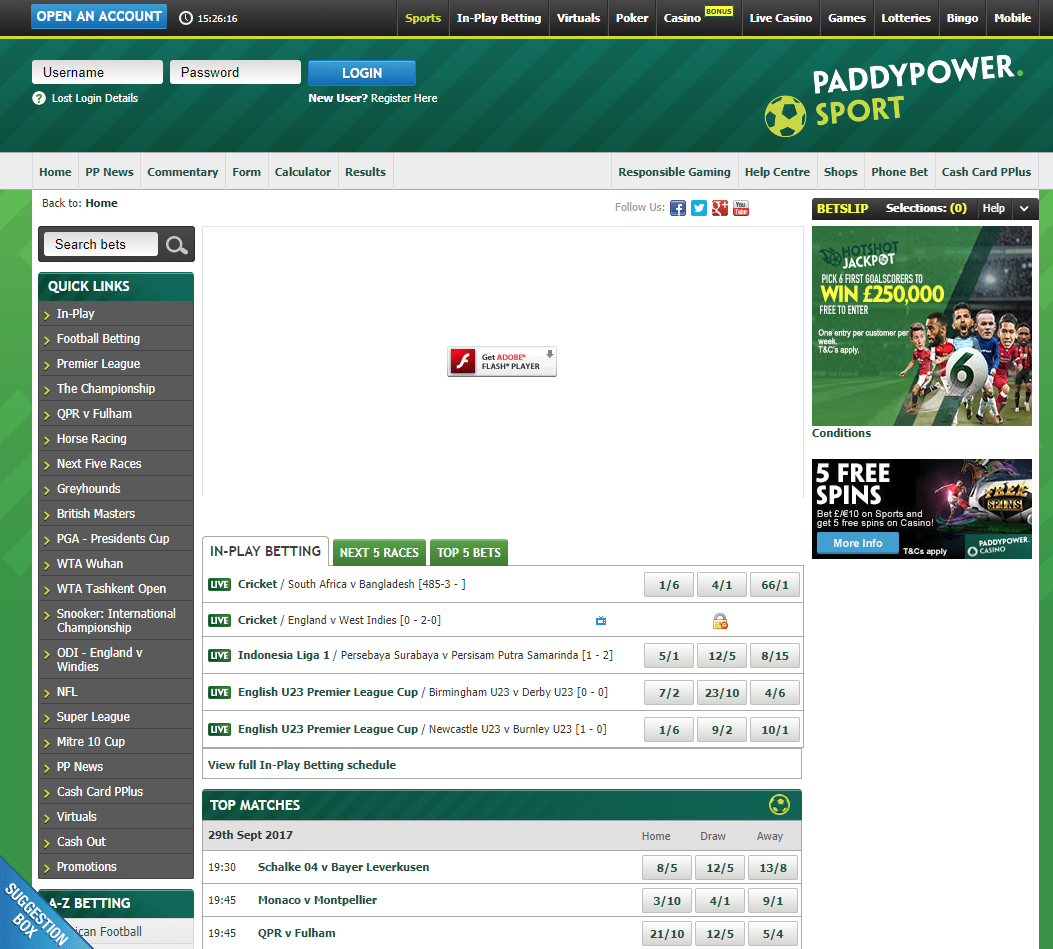Go to Commentary navigation item
Screen dimensions: 1053x949
183,172
